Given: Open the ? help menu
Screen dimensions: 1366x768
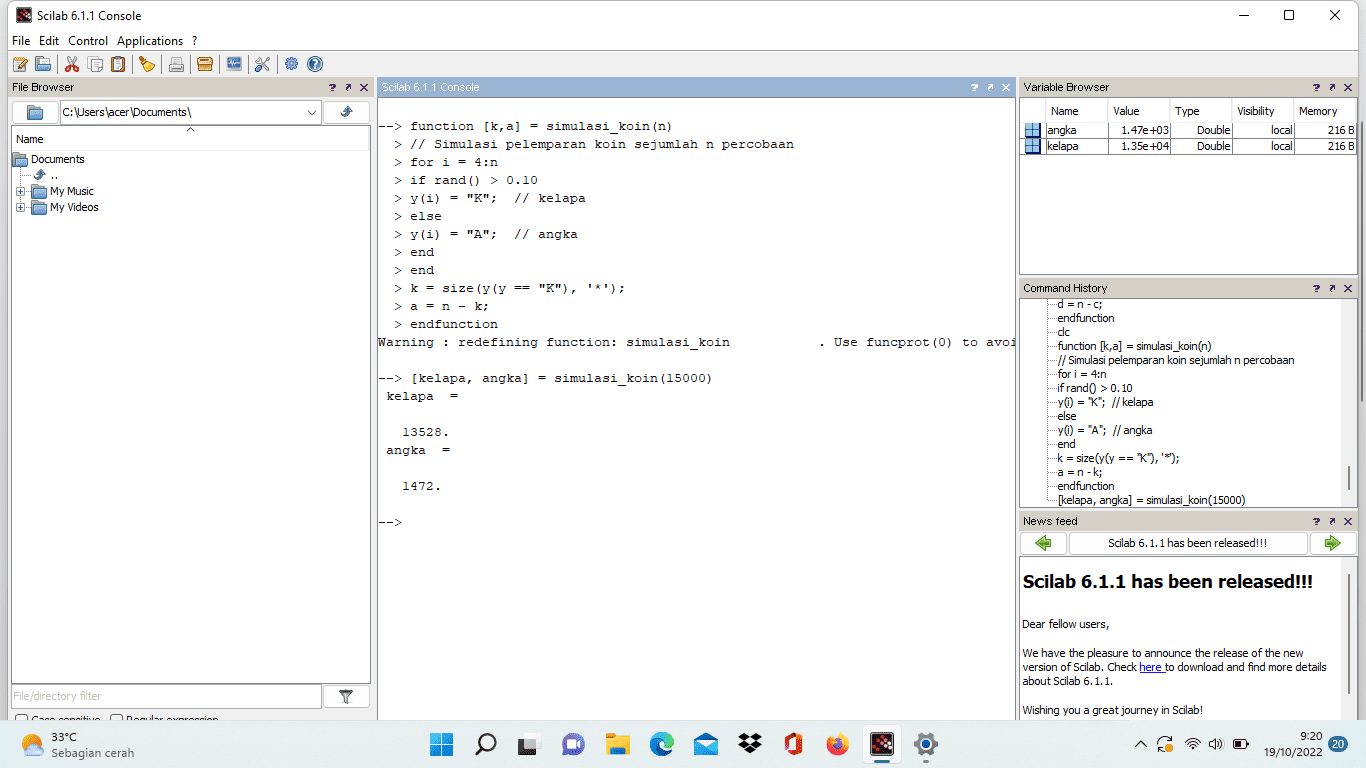Looking at the screenshot, I should (x=195, y=41).
